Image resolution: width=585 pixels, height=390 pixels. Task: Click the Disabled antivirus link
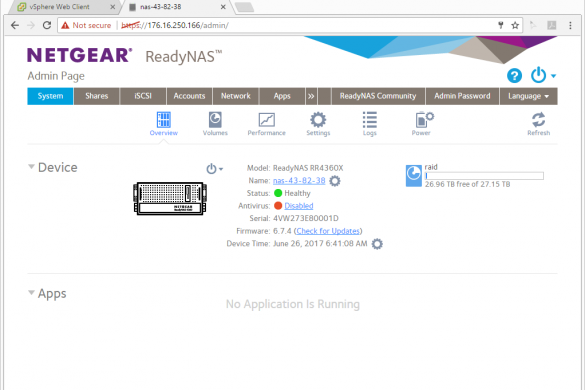click(x=298, y=206)
